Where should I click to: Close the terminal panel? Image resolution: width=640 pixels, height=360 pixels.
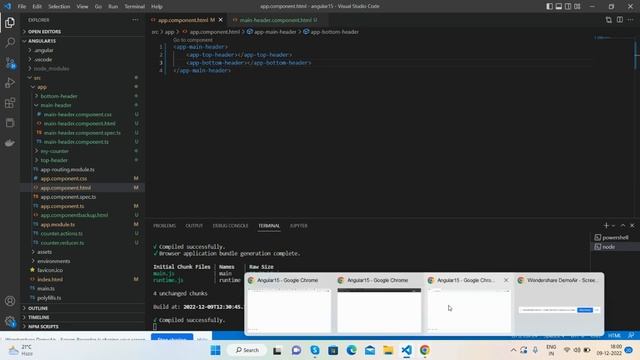click(632, 225)
